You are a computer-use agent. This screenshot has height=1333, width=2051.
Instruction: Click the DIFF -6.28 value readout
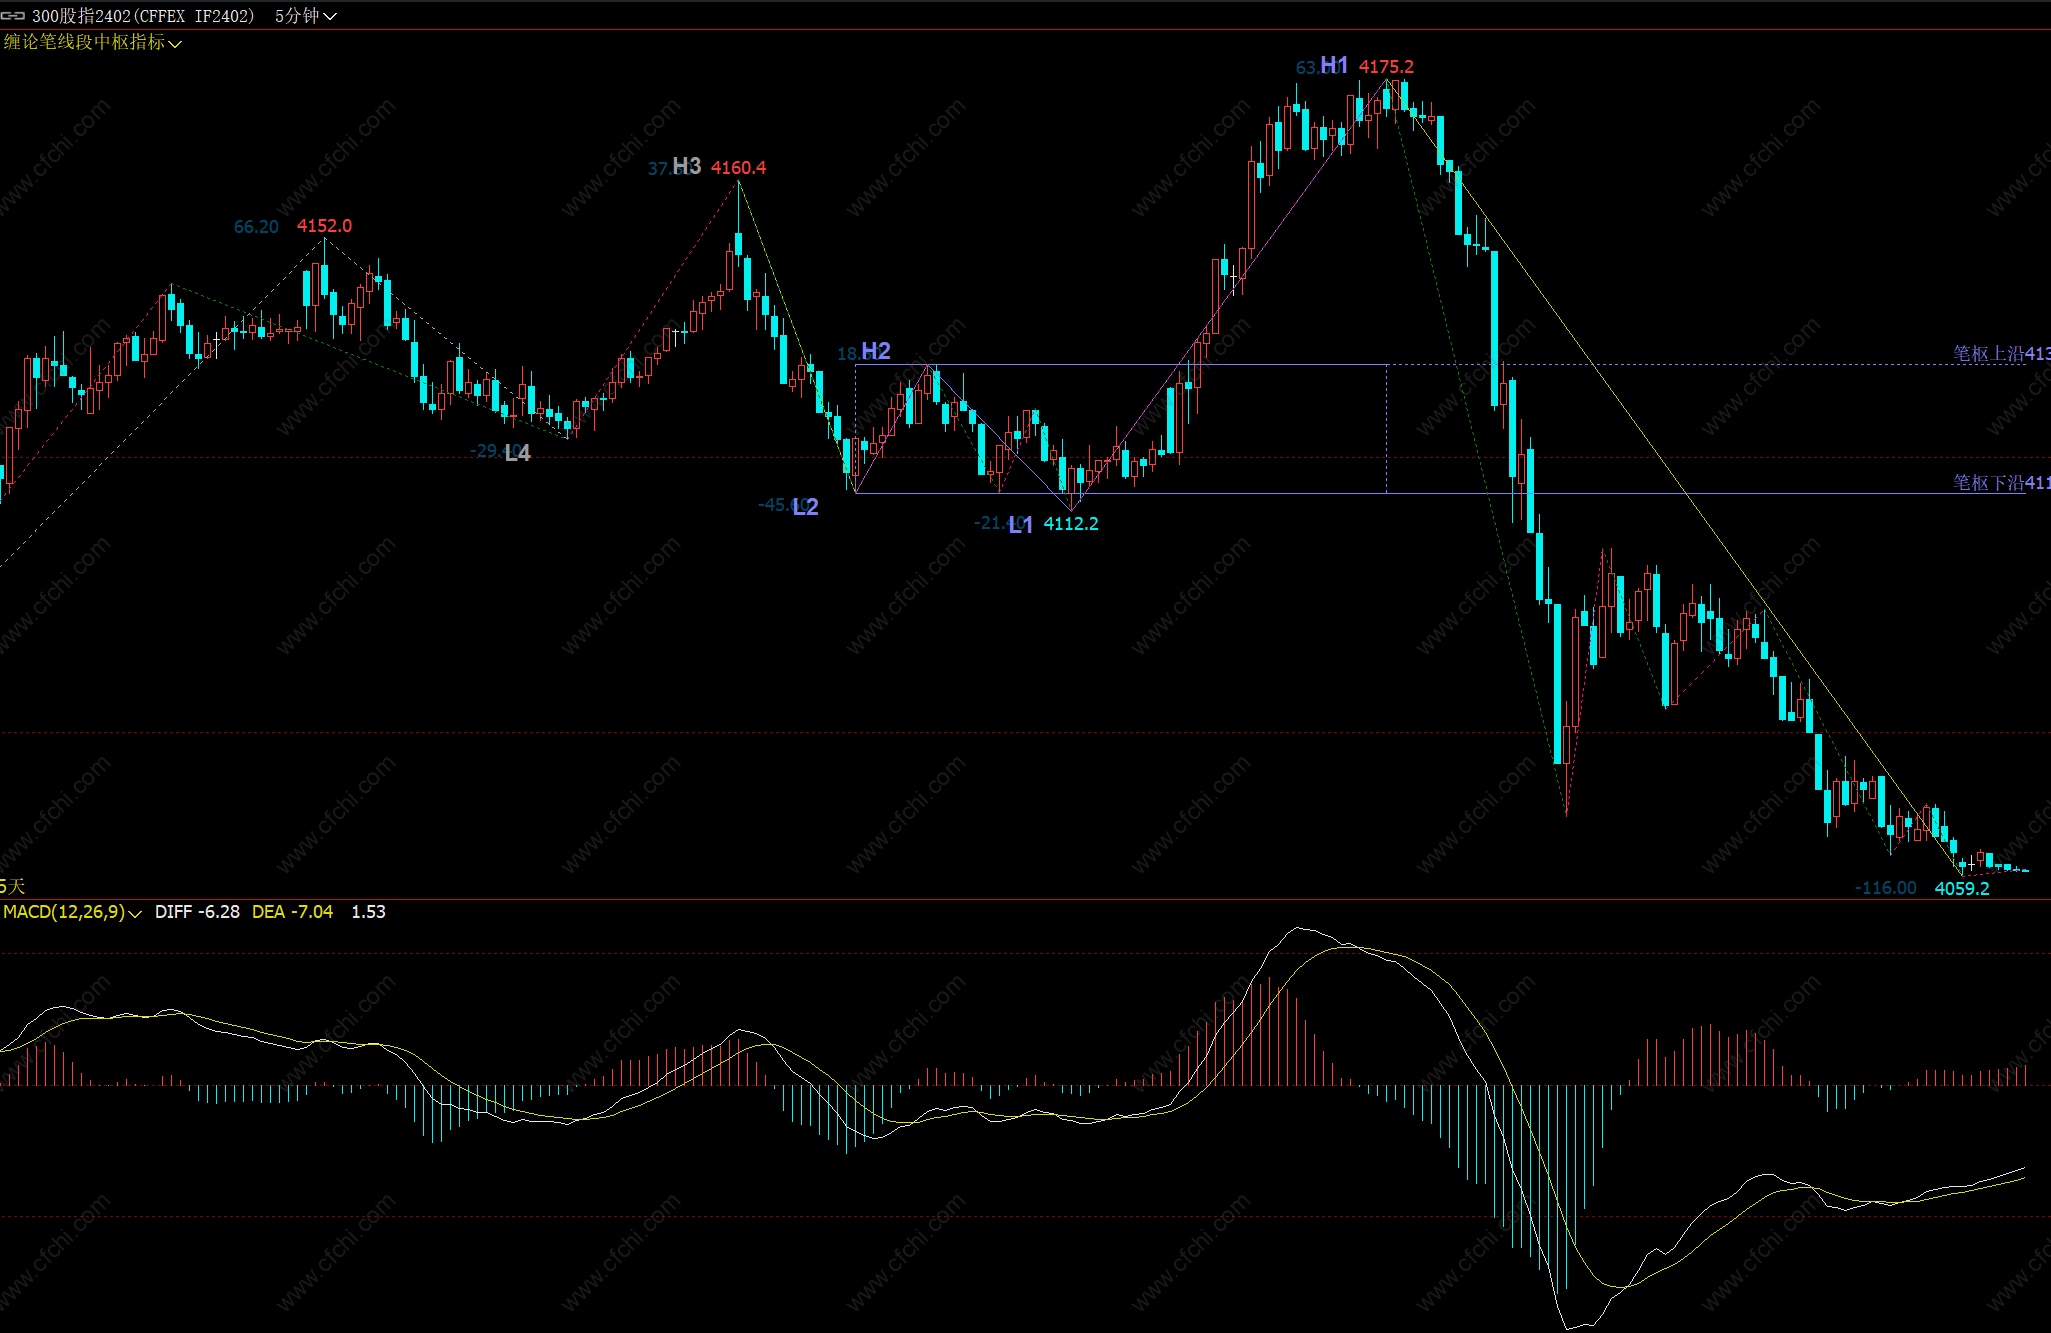(197, 912)
